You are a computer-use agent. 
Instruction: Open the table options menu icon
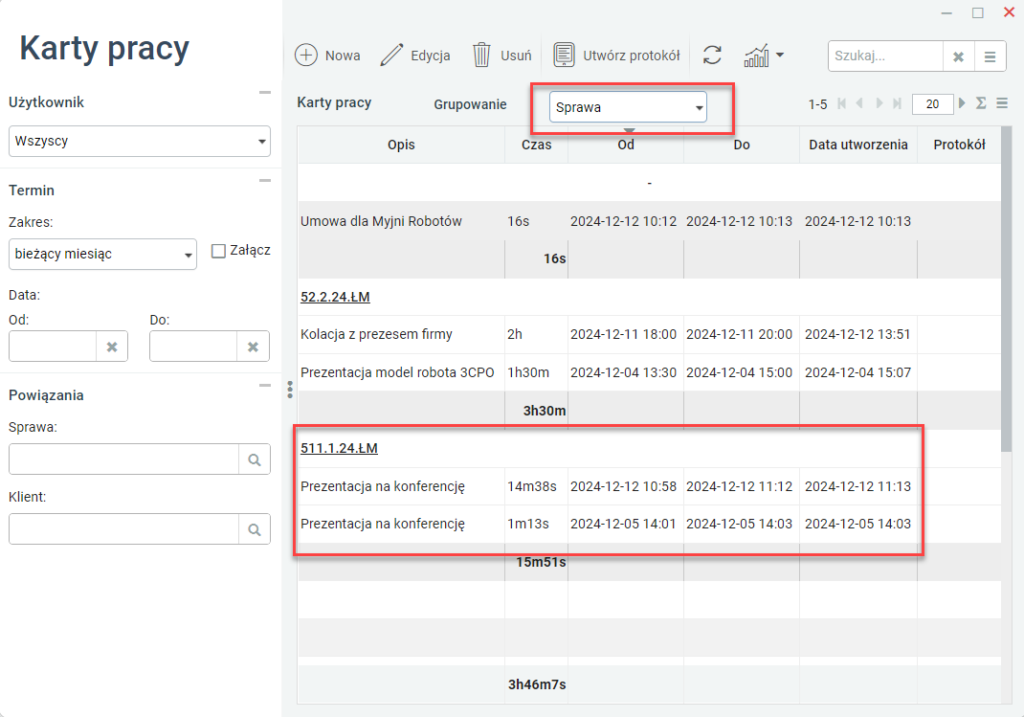[1002, 103]
